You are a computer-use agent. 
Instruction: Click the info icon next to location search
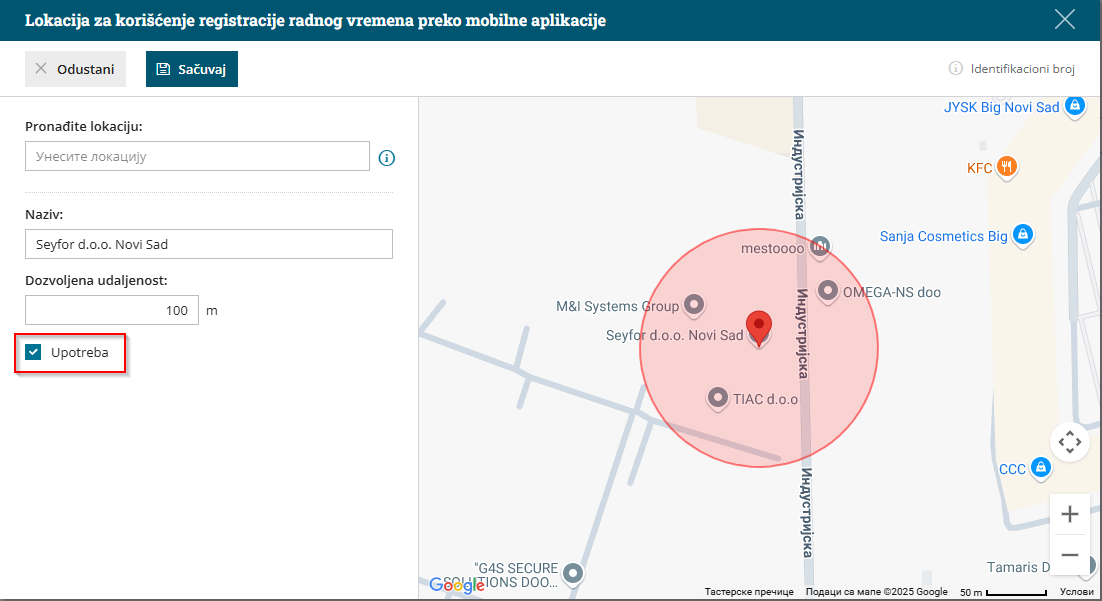tap(387, 157)
